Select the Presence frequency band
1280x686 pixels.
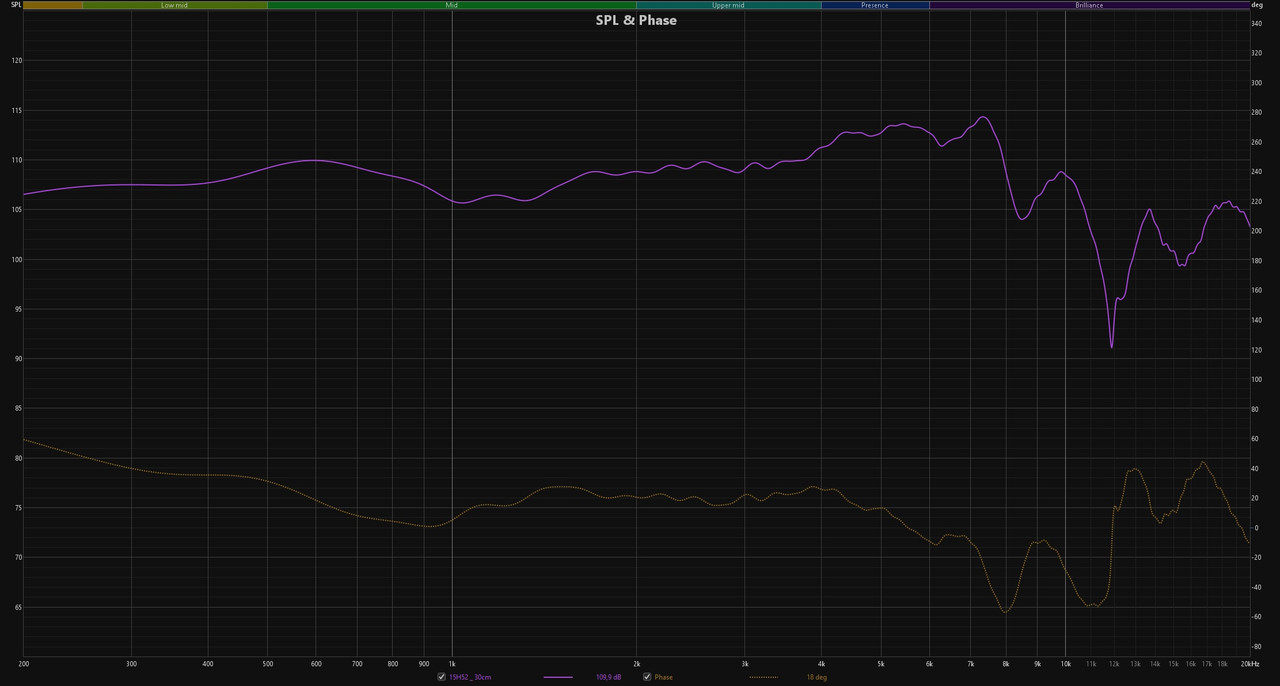click(875, 5)
